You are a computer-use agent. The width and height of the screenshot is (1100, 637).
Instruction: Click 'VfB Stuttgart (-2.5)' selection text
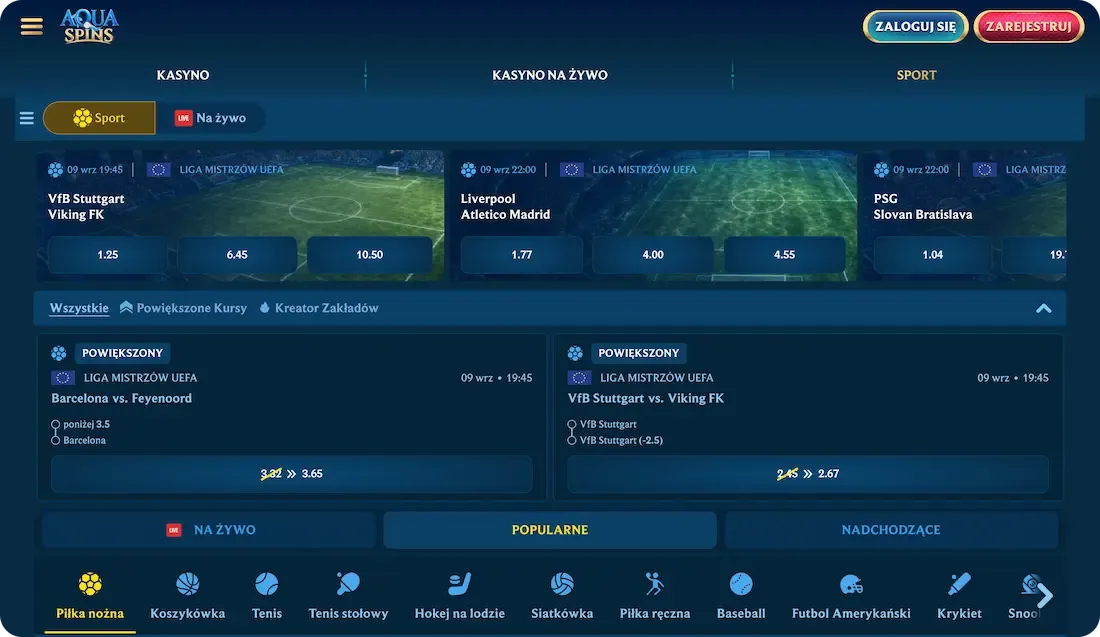(621, 441)
